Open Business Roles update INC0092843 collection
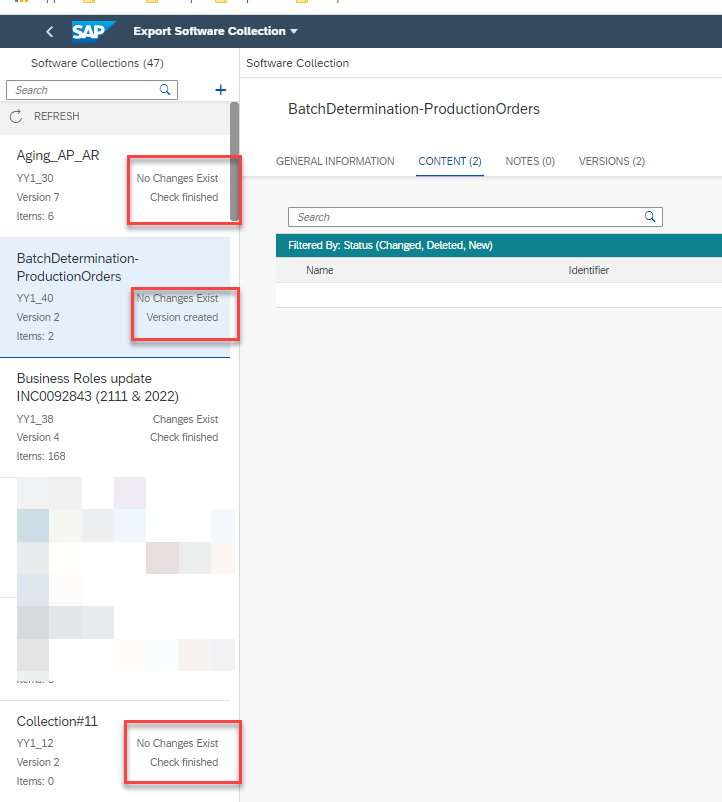Viewport: 722px width, 802px height. pos(115,417)
